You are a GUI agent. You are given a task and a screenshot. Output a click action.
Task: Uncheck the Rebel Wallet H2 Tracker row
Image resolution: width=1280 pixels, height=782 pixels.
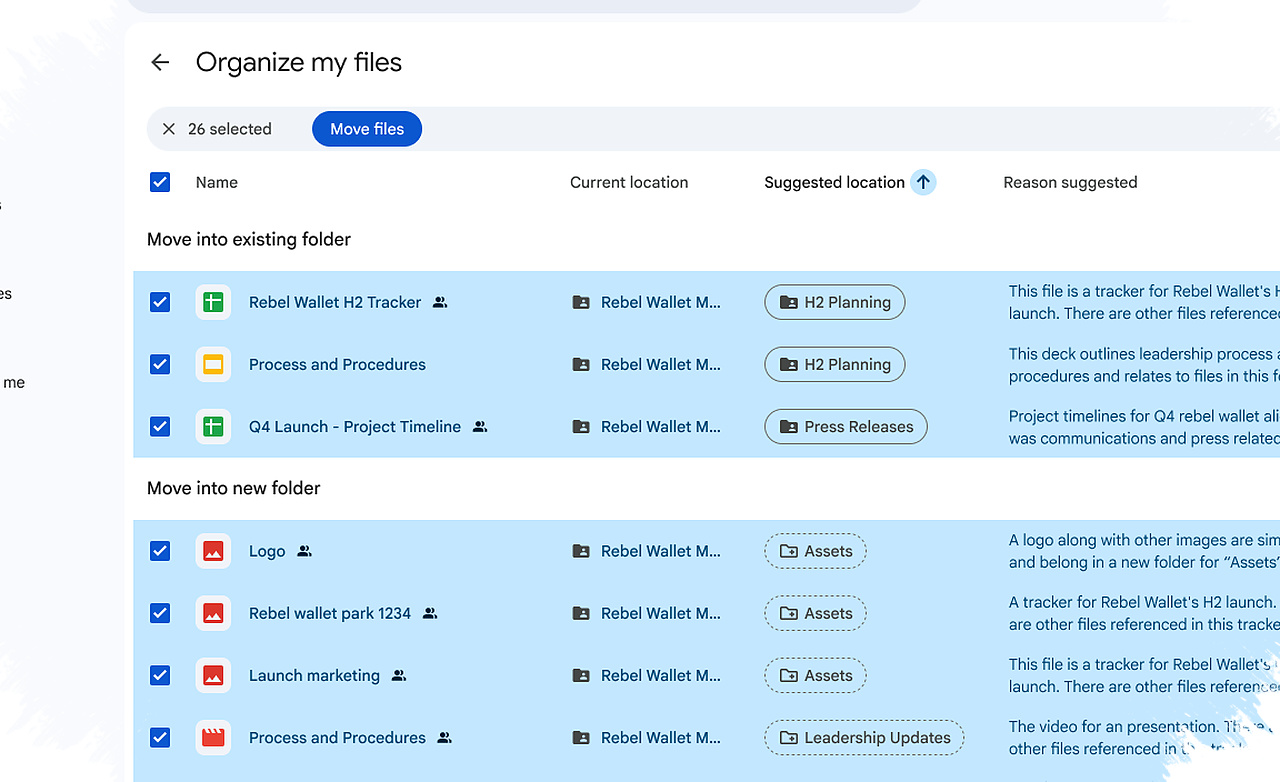(x=160, y=302)
